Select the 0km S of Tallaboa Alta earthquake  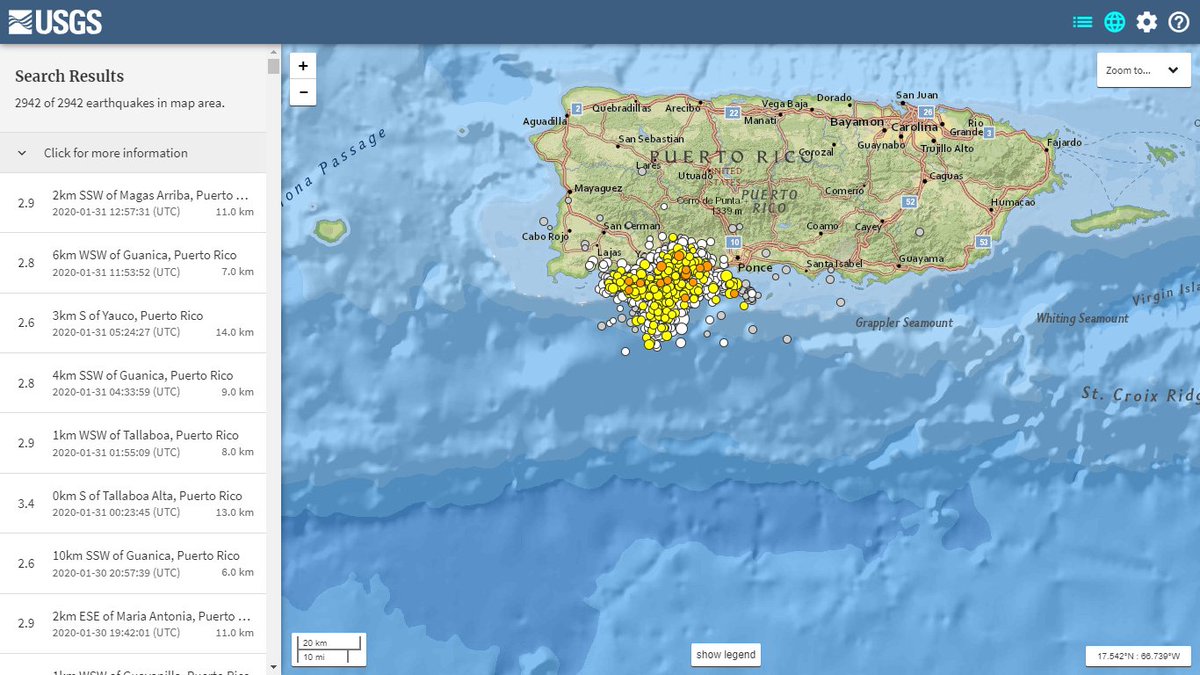pyautogui.click(x=133, y=503)
